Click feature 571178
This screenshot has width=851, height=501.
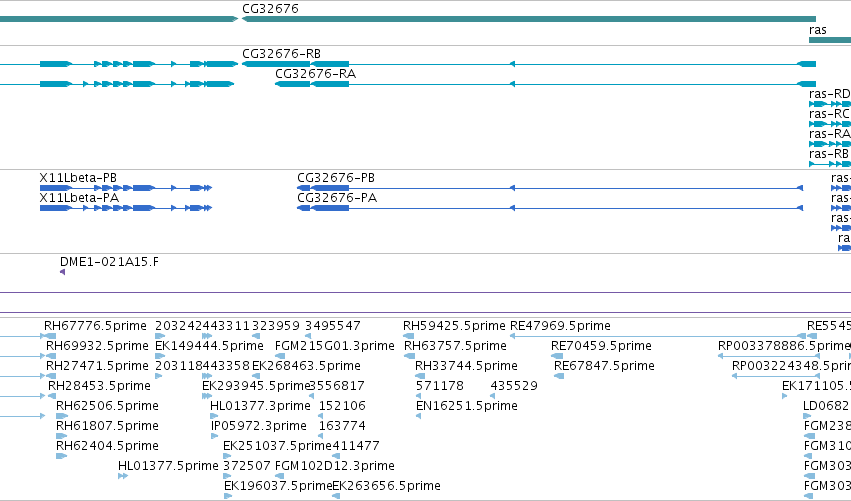tap(440, 386)
